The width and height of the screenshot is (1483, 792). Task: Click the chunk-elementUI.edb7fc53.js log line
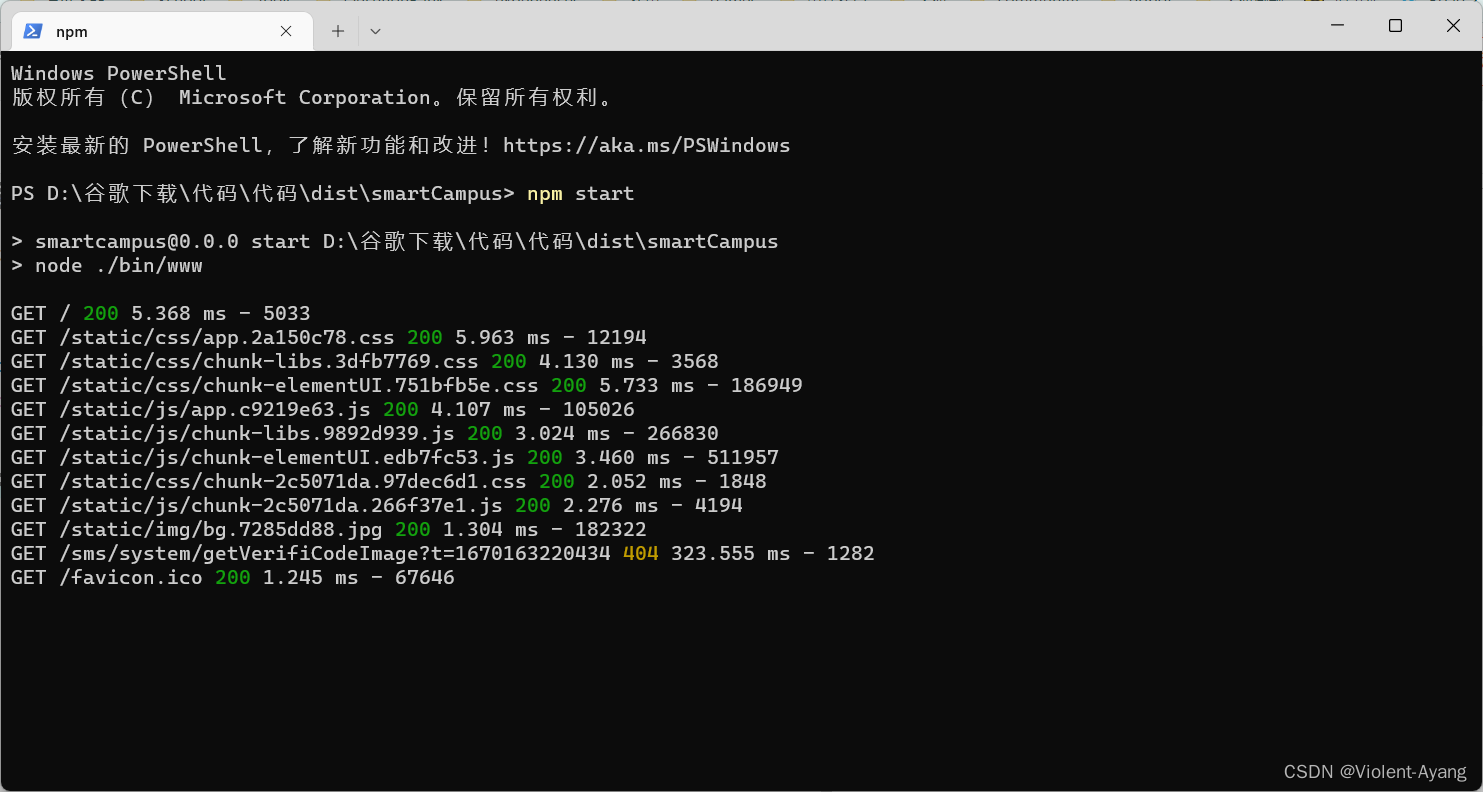395,457
